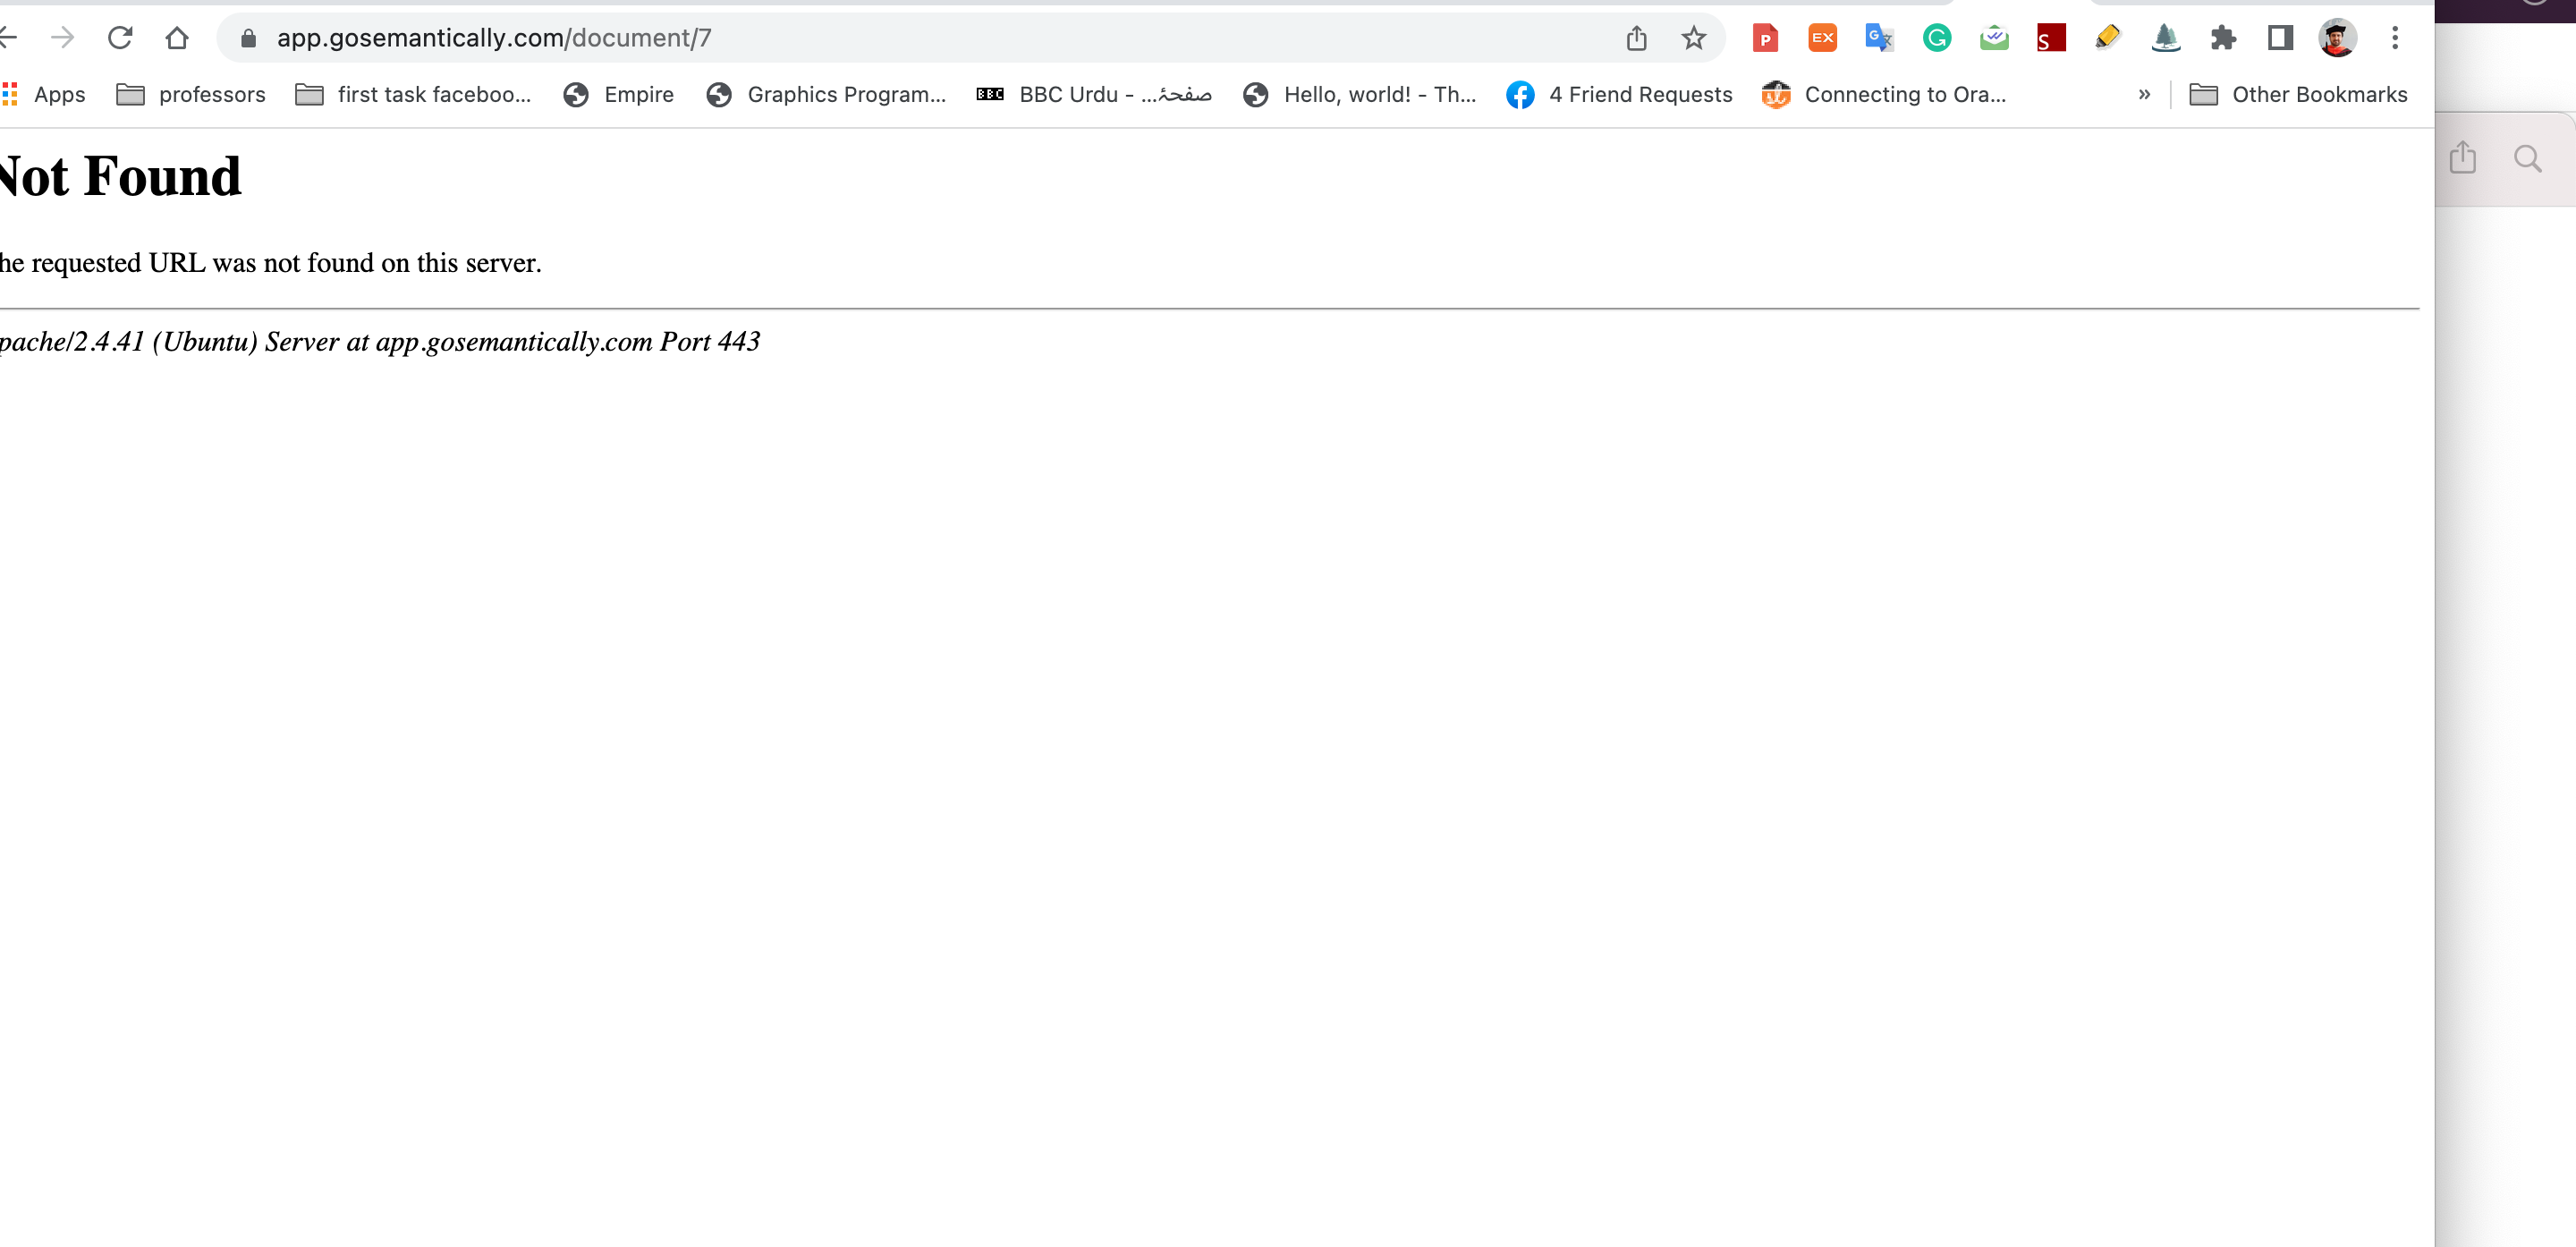Viewport: 2576px width, 1247px height.
Task: Toggle the side panel square icon
Action: coord(2280,38)
